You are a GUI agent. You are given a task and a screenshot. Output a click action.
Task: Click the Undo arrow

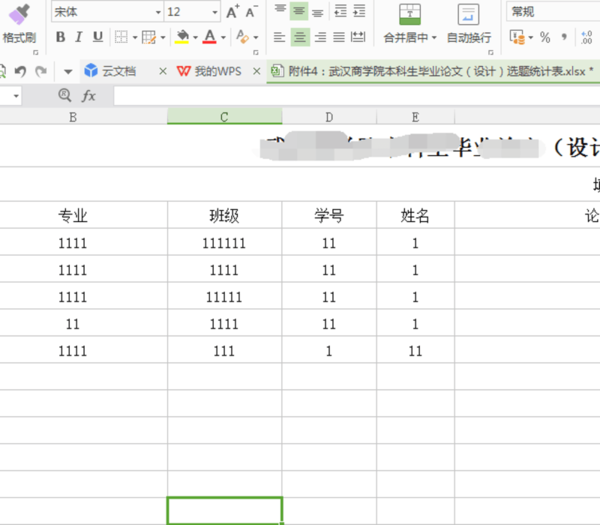(x=20, y=71)
